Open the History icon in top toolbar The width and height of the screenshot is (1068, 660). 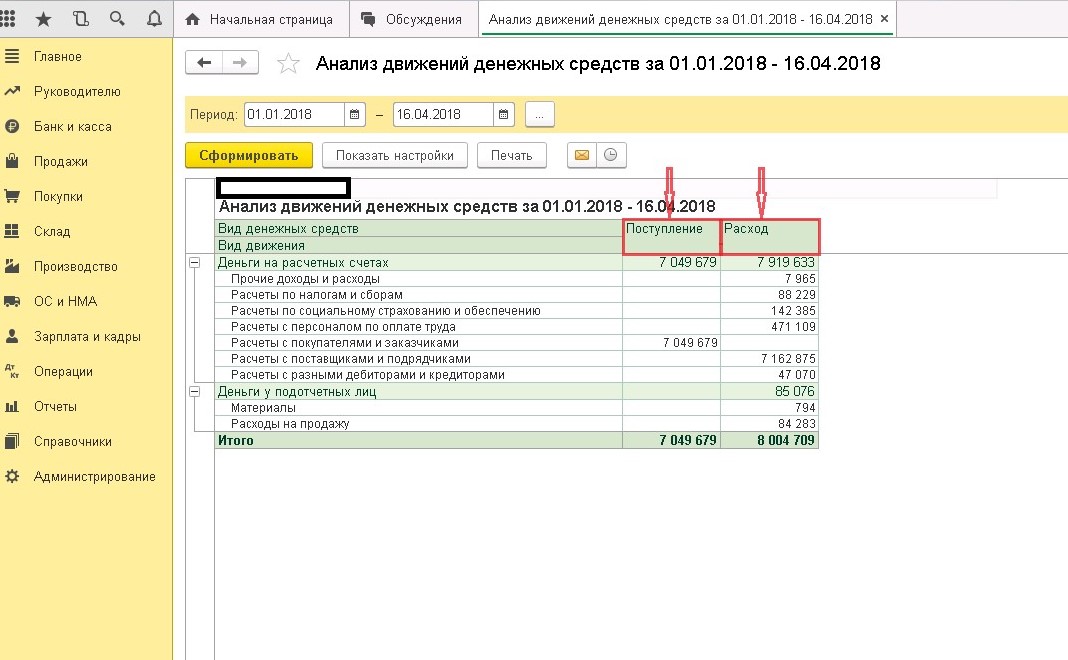pyautogui.click(x=80, y=19)
